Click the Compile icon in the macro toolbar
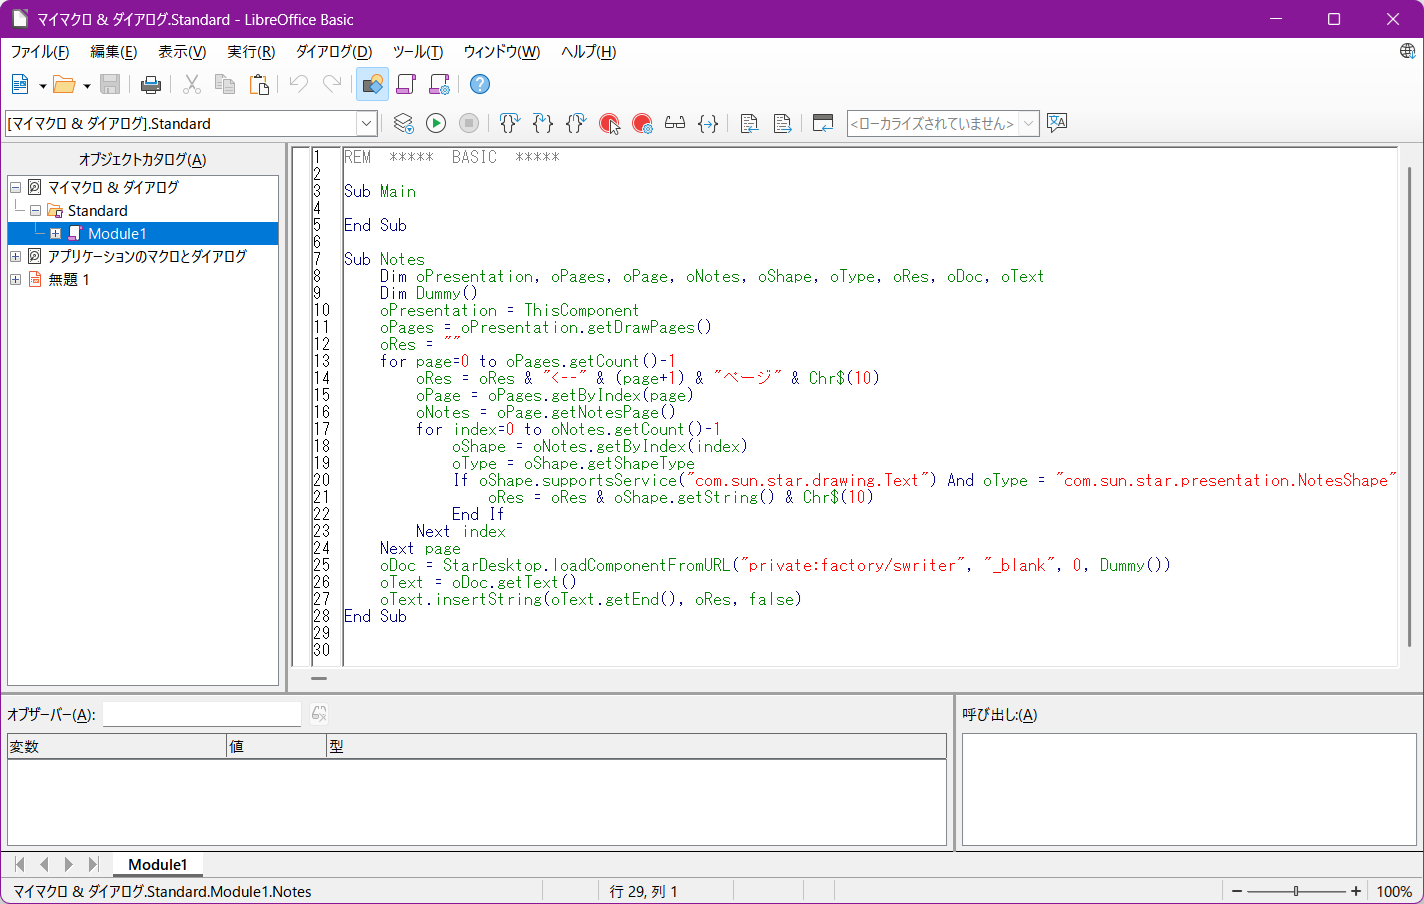The height and width of the screenshot is (904, 1424). click(x=403, y=123)
